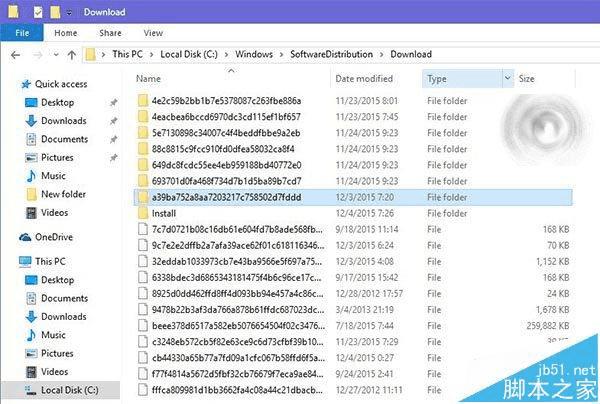Open pinned Documents under Quick access
This screenshot has width=600, height=404.
pos(64,139)
